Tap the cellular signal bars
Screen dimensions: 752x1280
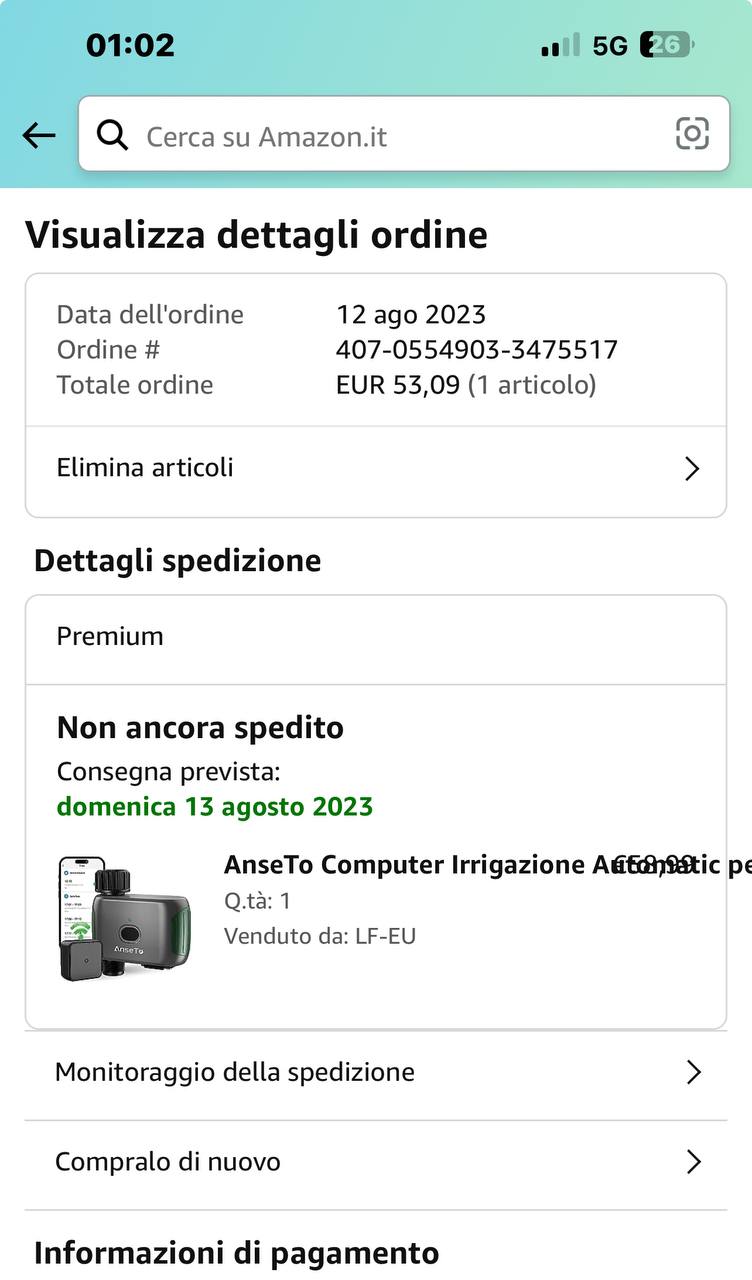tap(560, 45)
